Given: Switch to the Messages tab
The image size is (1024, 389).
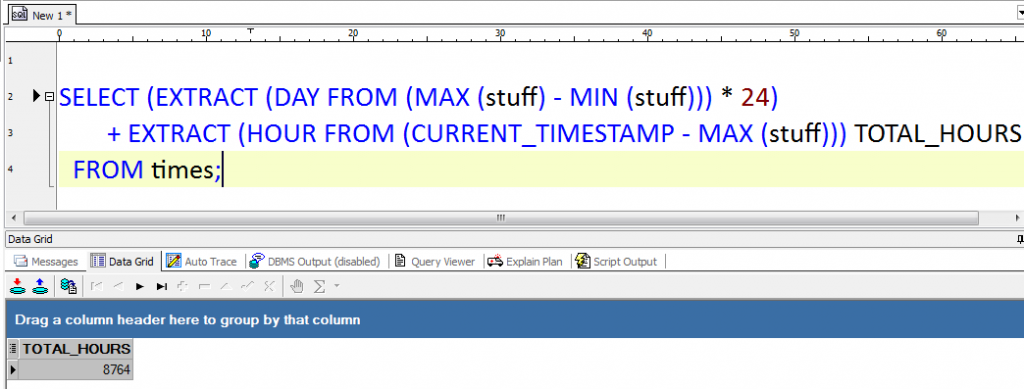Looking at the screenshot, I should (x=46, y=262).
